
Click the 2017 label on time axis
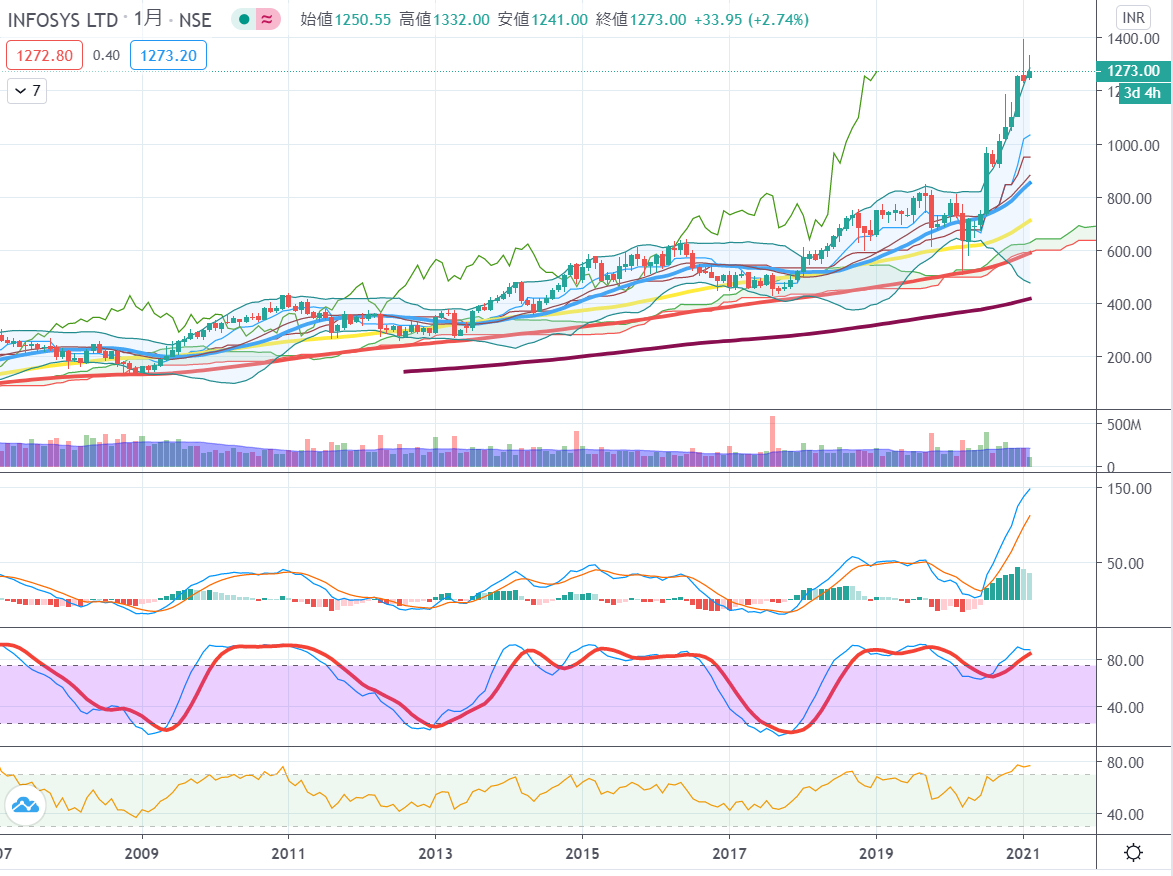tap(729, 854)
